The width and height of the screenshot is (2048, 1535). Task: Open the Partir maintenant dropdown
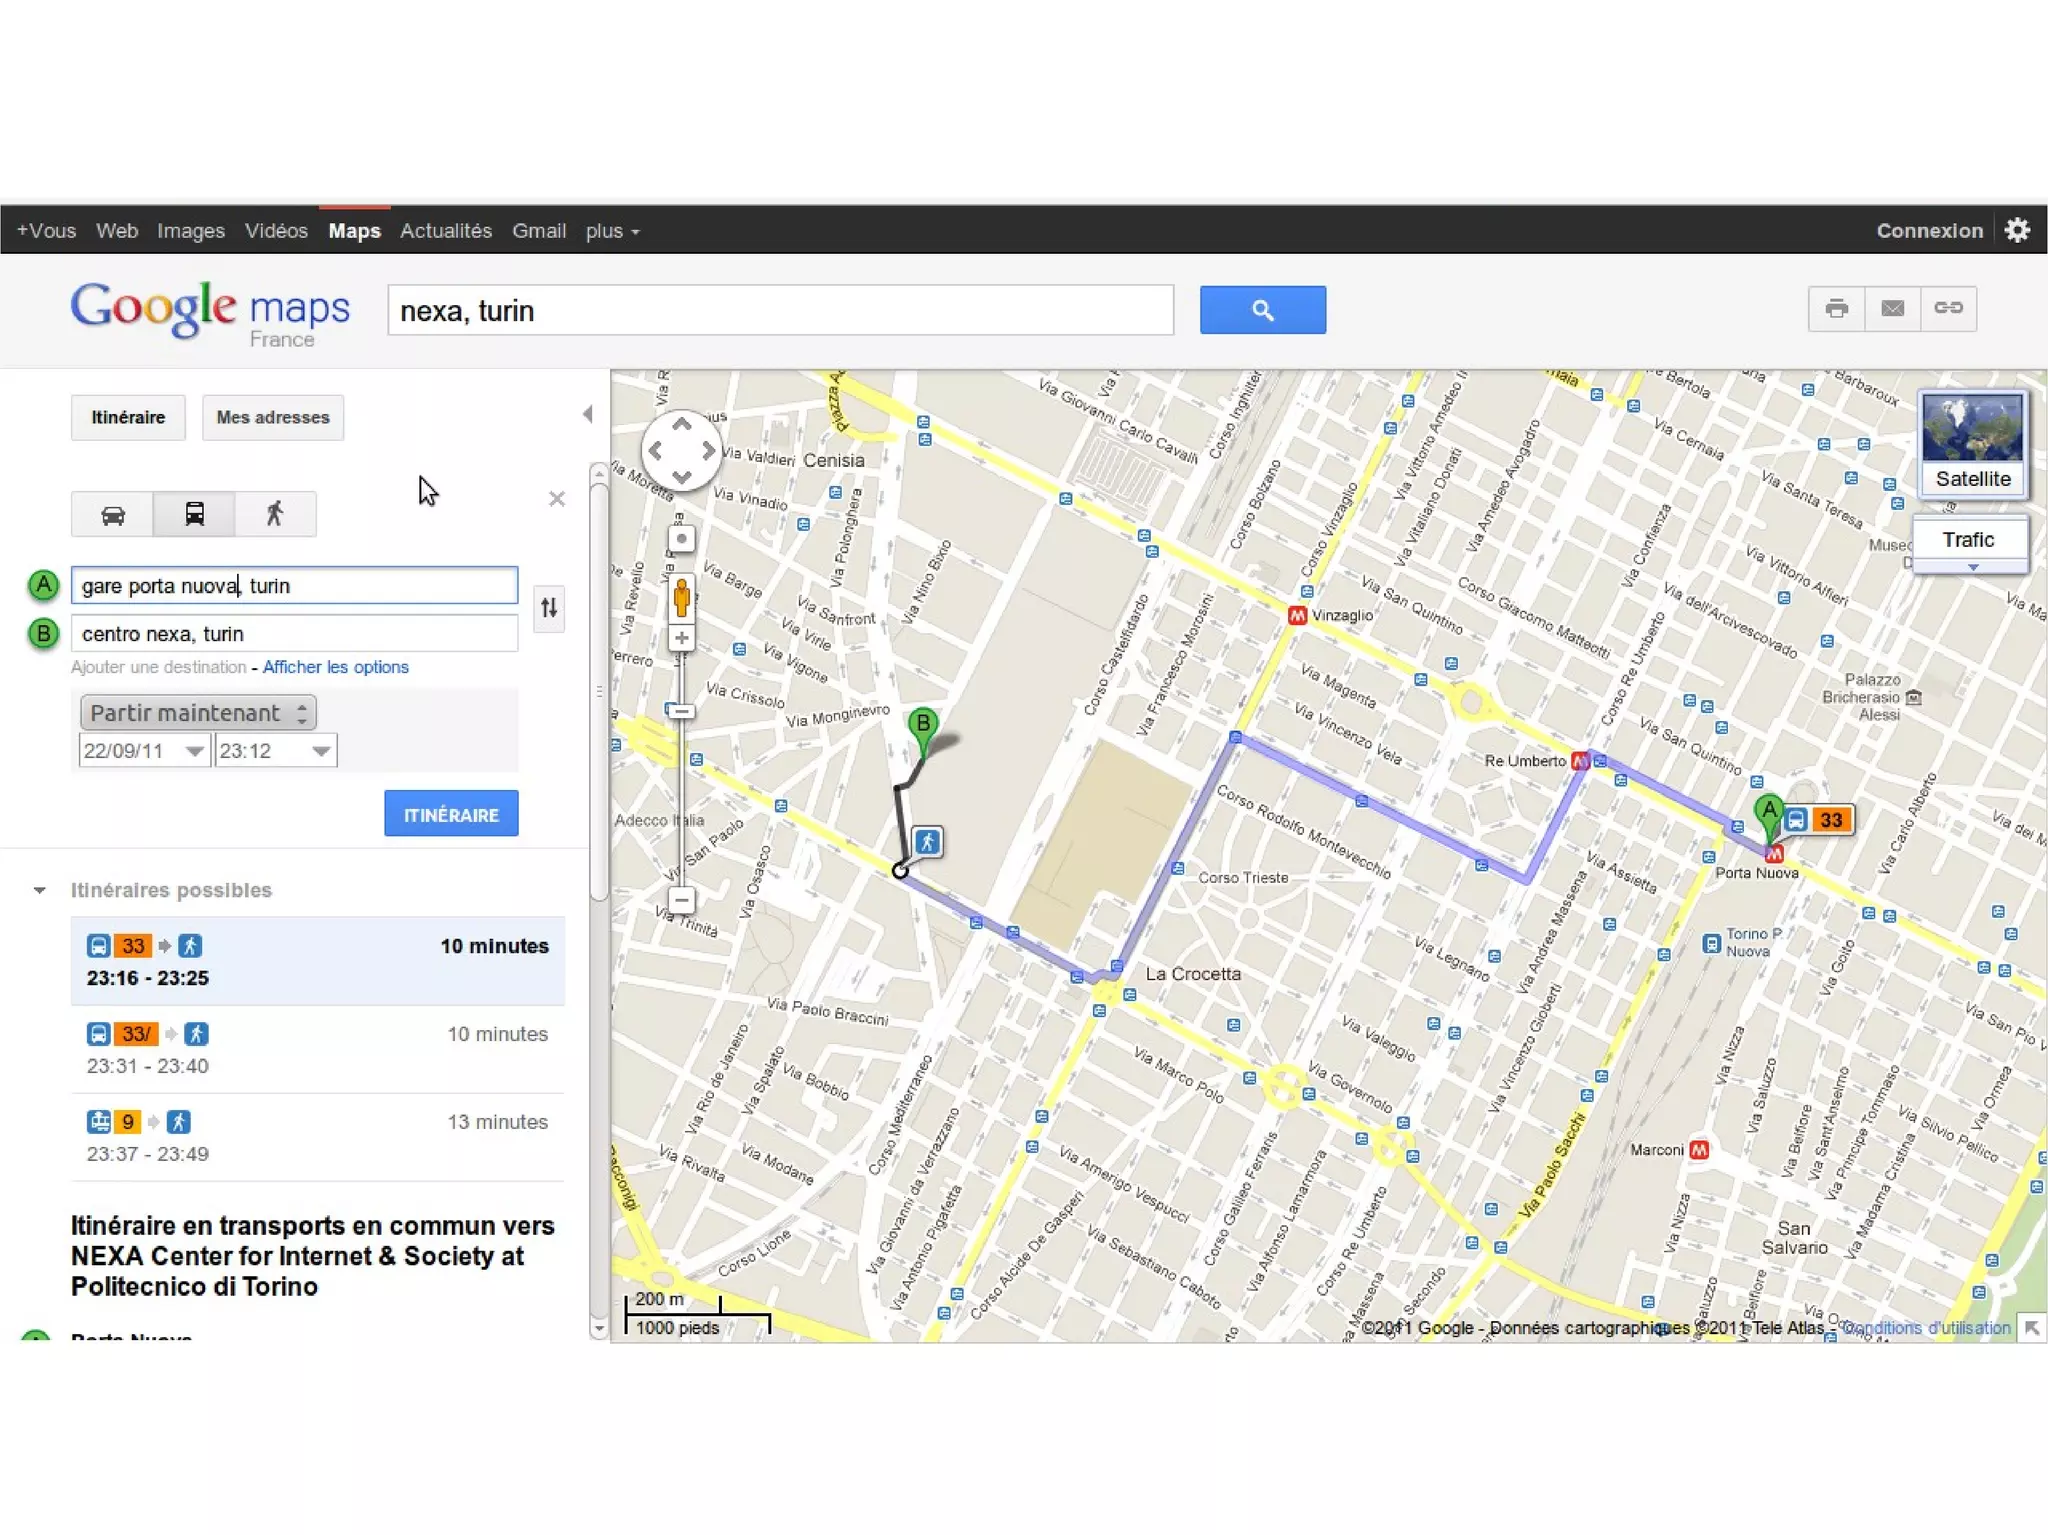[198, 713]
